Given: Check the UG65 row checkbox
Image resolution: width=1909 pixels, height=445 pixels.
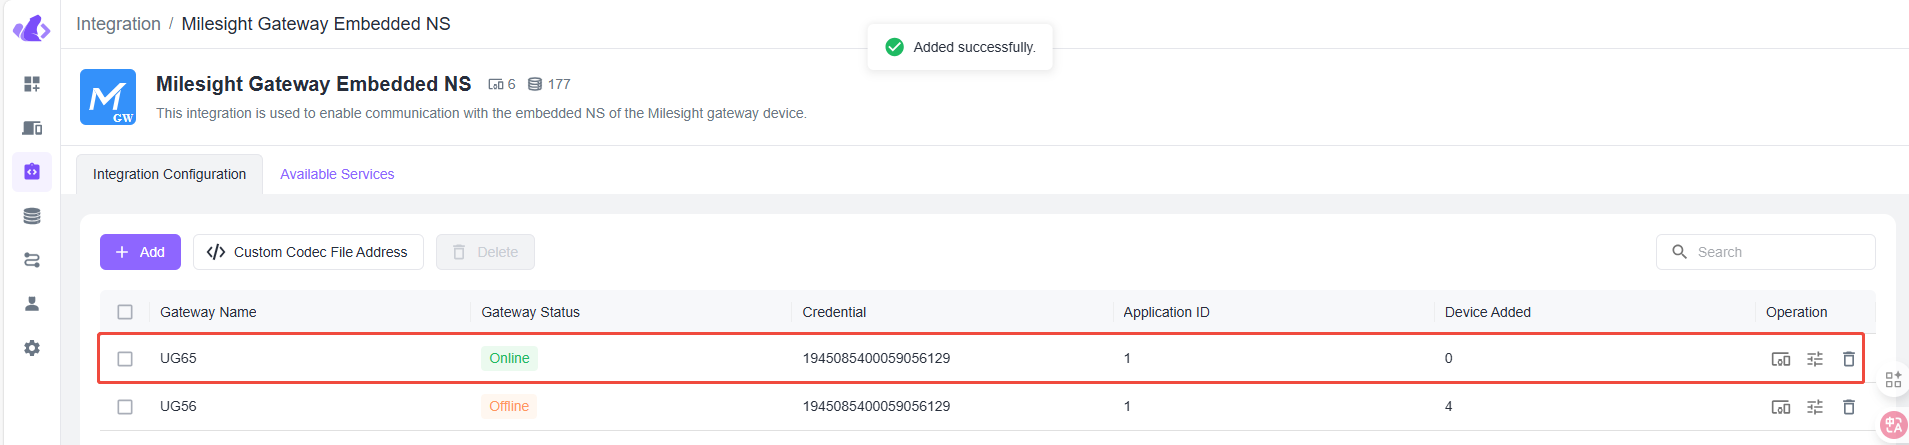Looking at the screenshot, I should (125, 359).
